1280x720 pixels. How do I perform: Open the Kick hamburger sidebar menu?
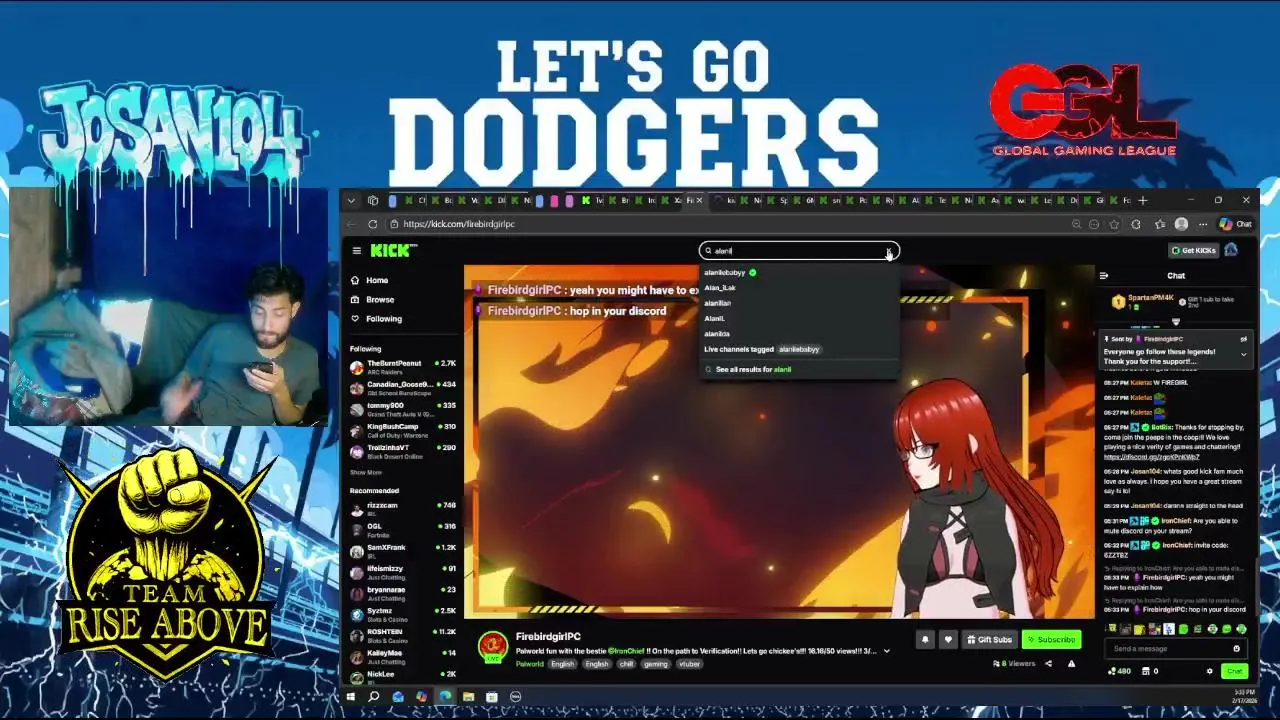356,250
